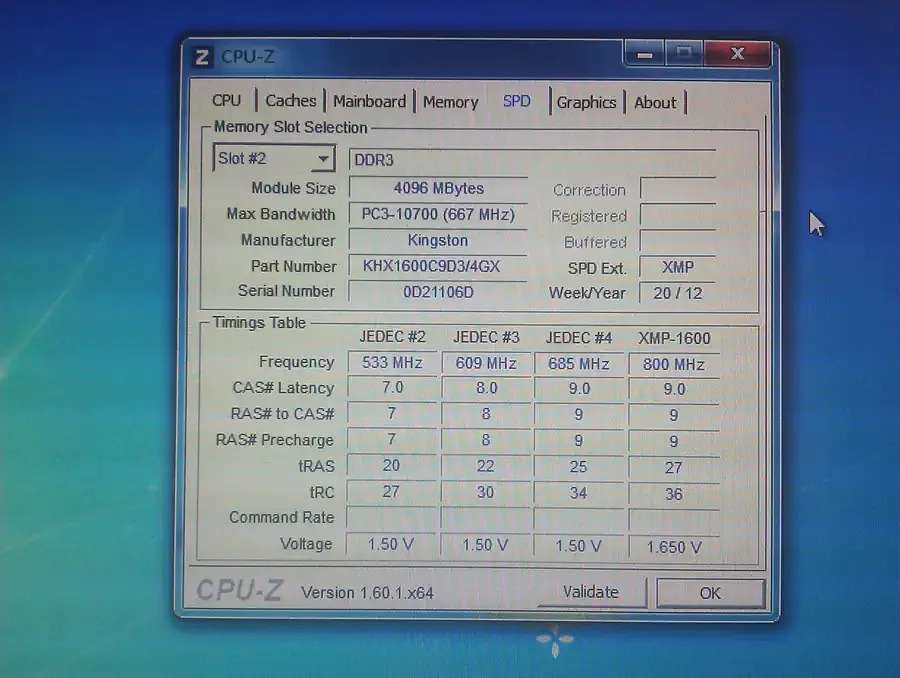Switch to the Graphics tab
The image size is (900, 678).
click(x=586, y=103)
